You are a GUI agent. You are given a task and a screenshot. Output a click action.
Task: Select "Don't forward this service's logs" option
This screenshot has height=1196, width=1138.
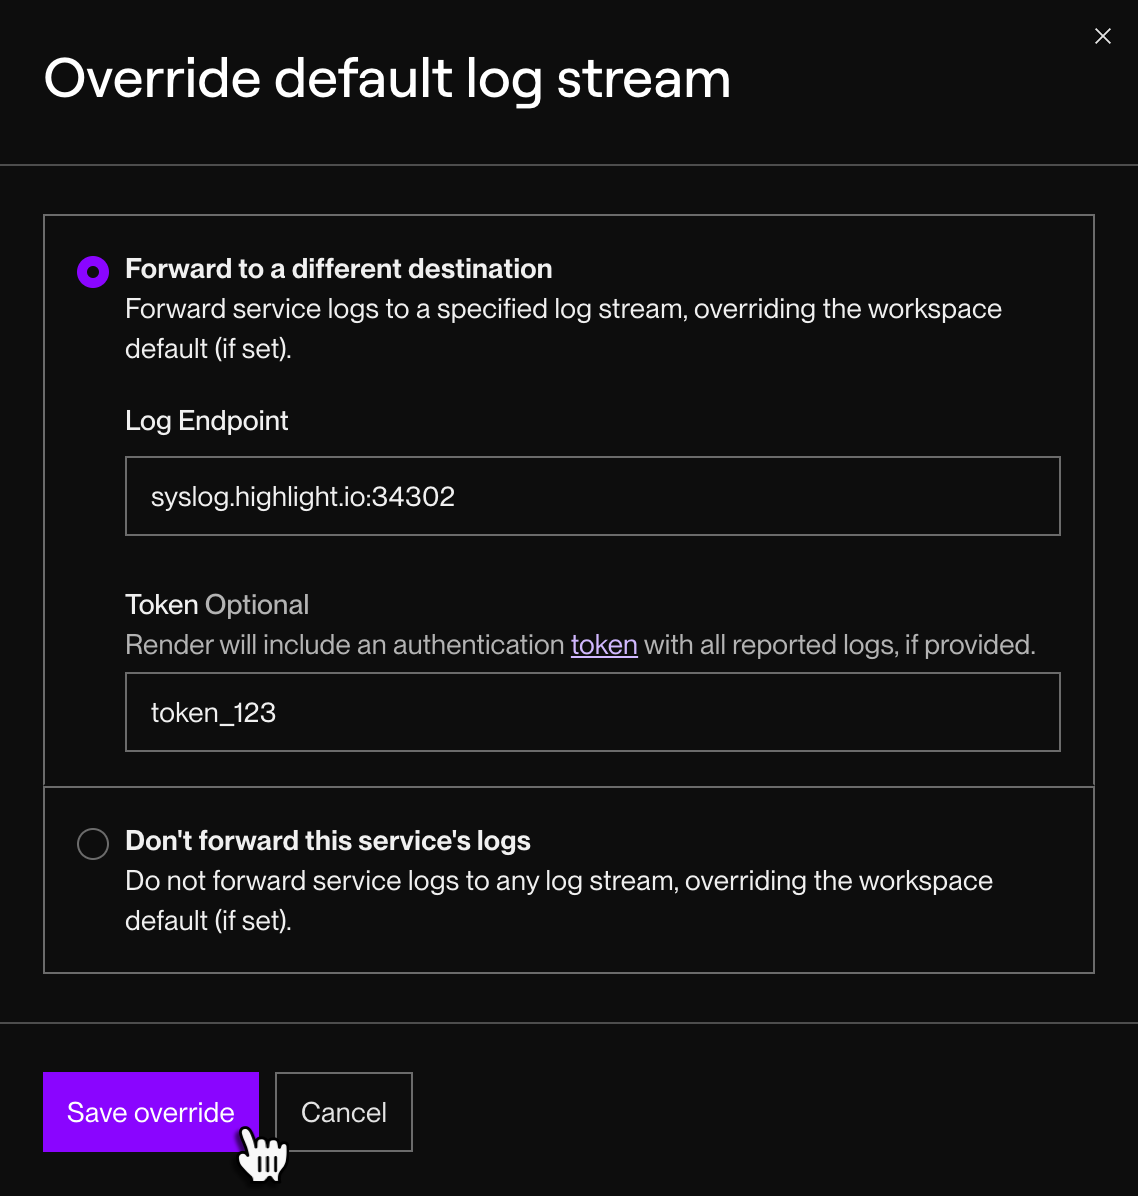[x=92, y=843]
